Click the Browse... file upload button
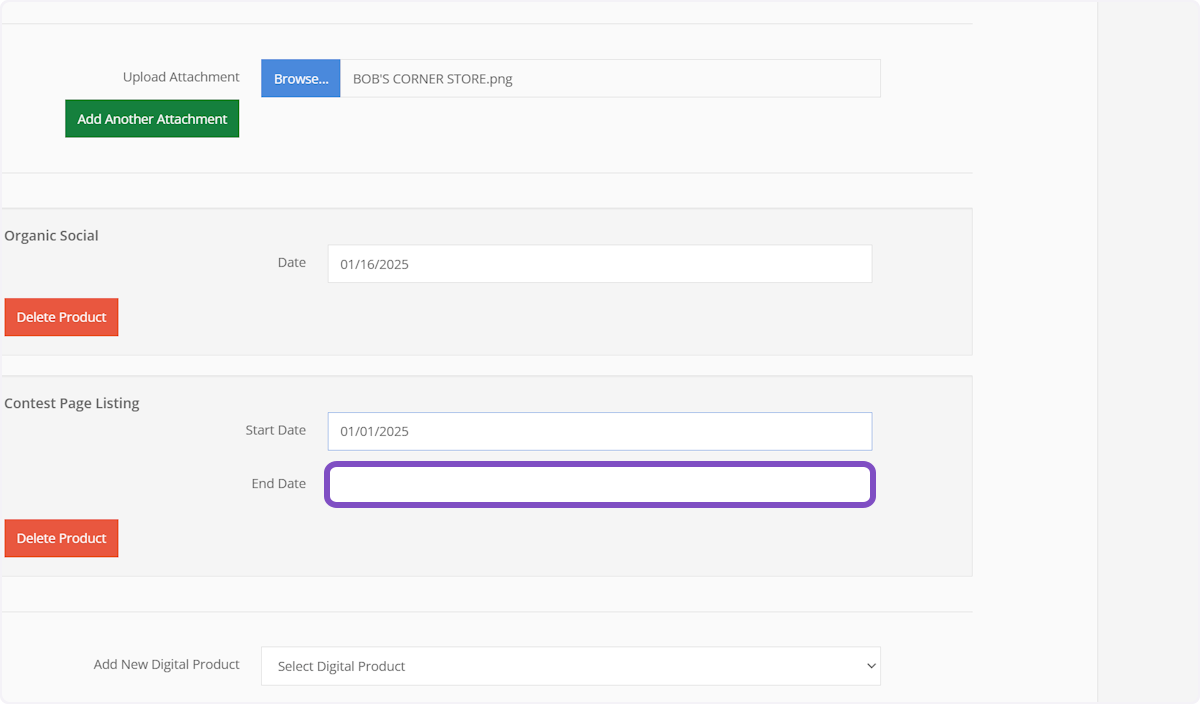Viewport: 1200px width, 704px height. [300, 78]
